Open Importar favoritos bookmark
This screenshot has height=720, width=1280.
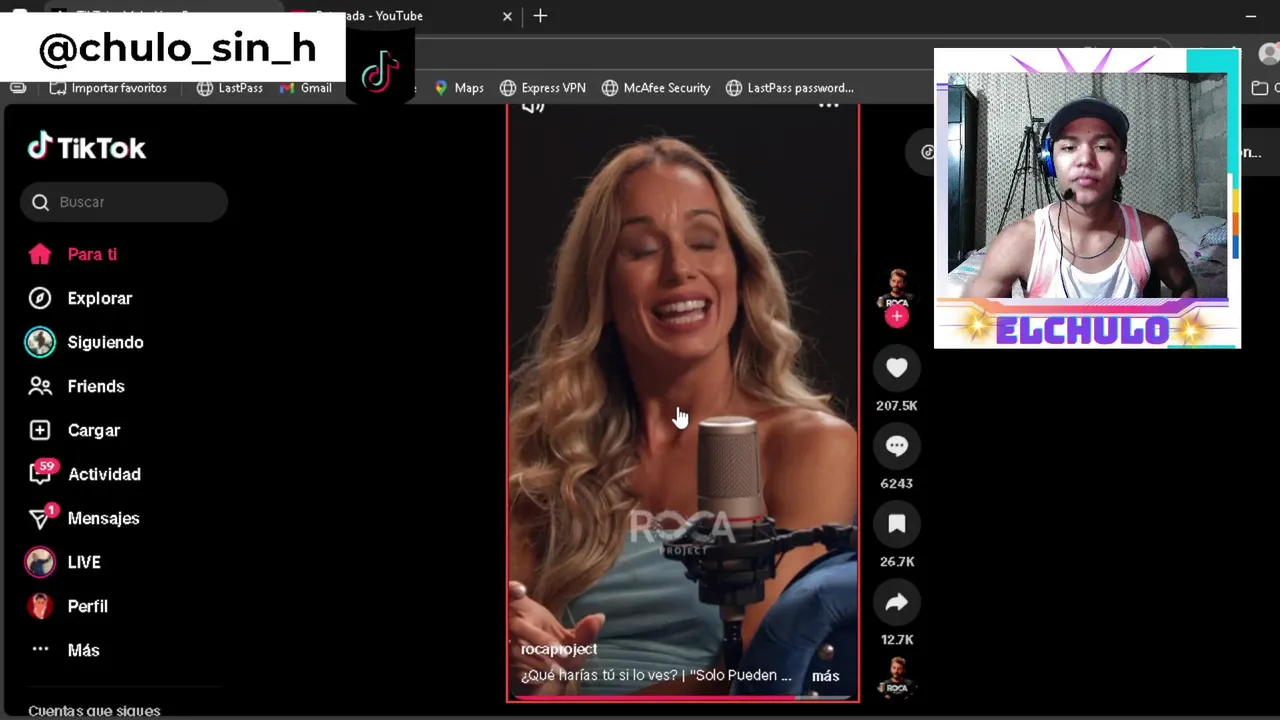109,88
